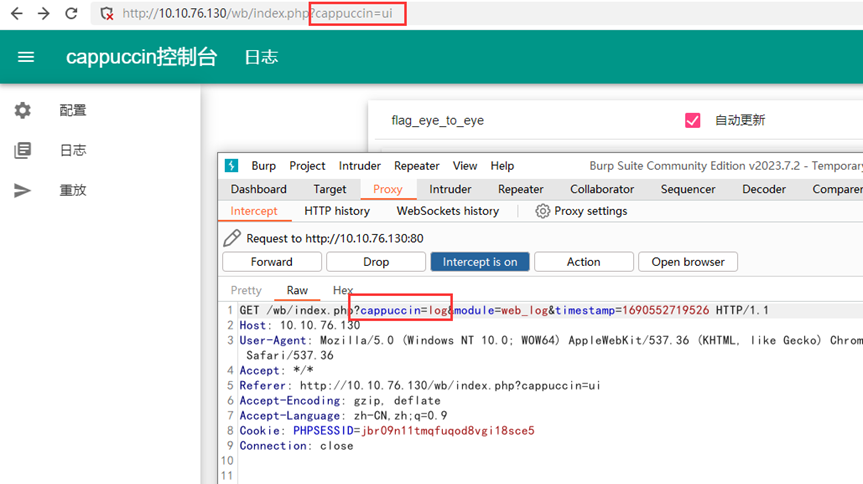Click the Burp Suite logo icon

pyautogui.click(x=231, y=166)
